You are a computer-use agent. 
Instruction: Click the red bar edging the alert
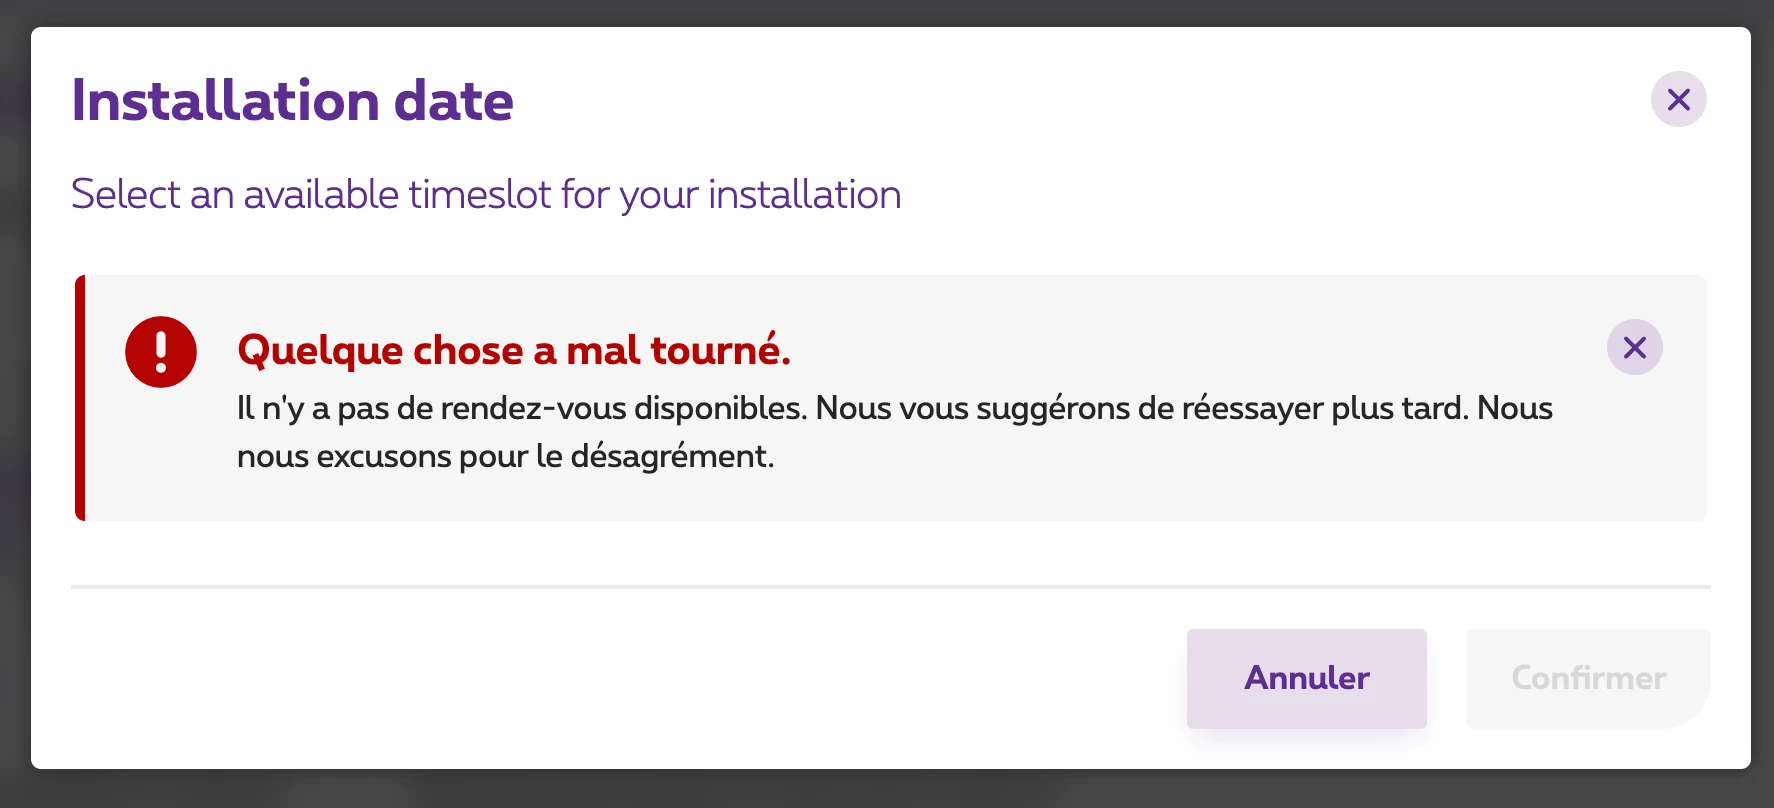pos(80,398)
